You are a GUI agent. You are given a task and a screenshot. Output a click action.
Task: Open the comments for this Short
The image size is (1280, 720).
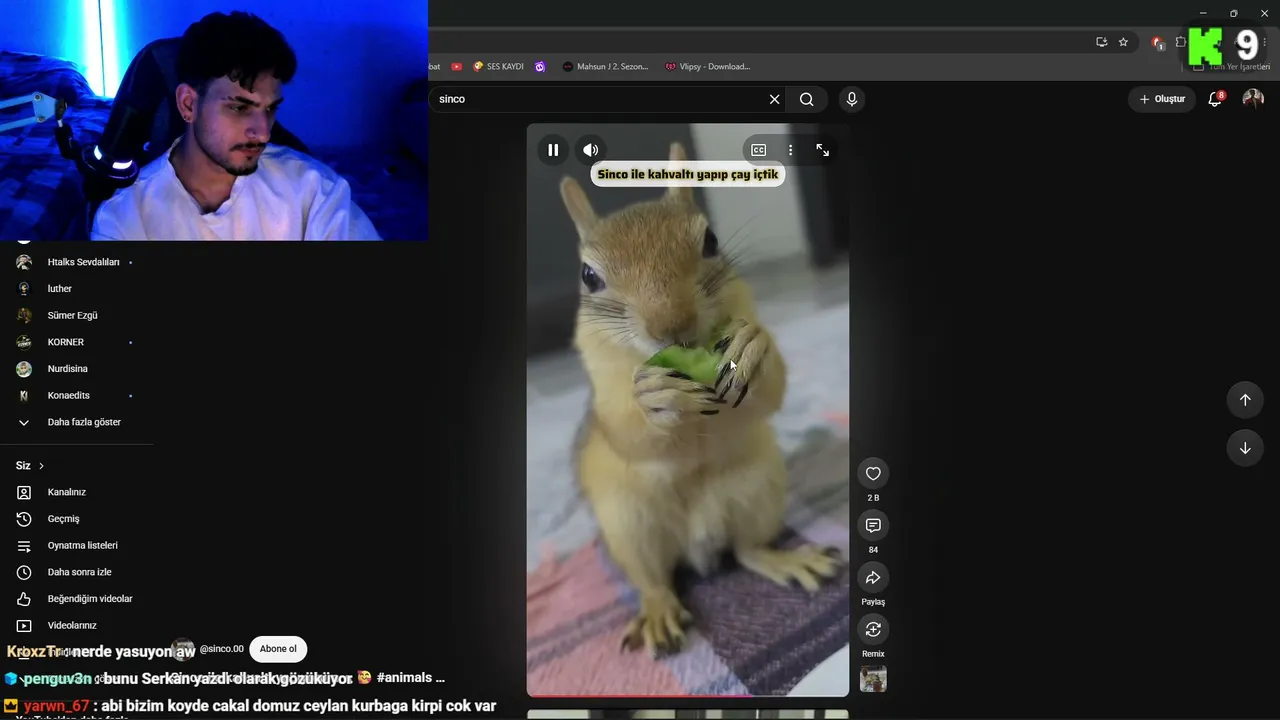tap(873, 526)
